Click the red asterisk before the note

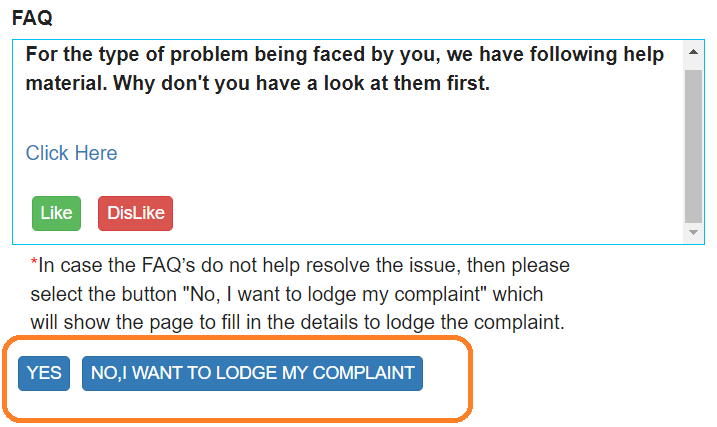point(34,265)
